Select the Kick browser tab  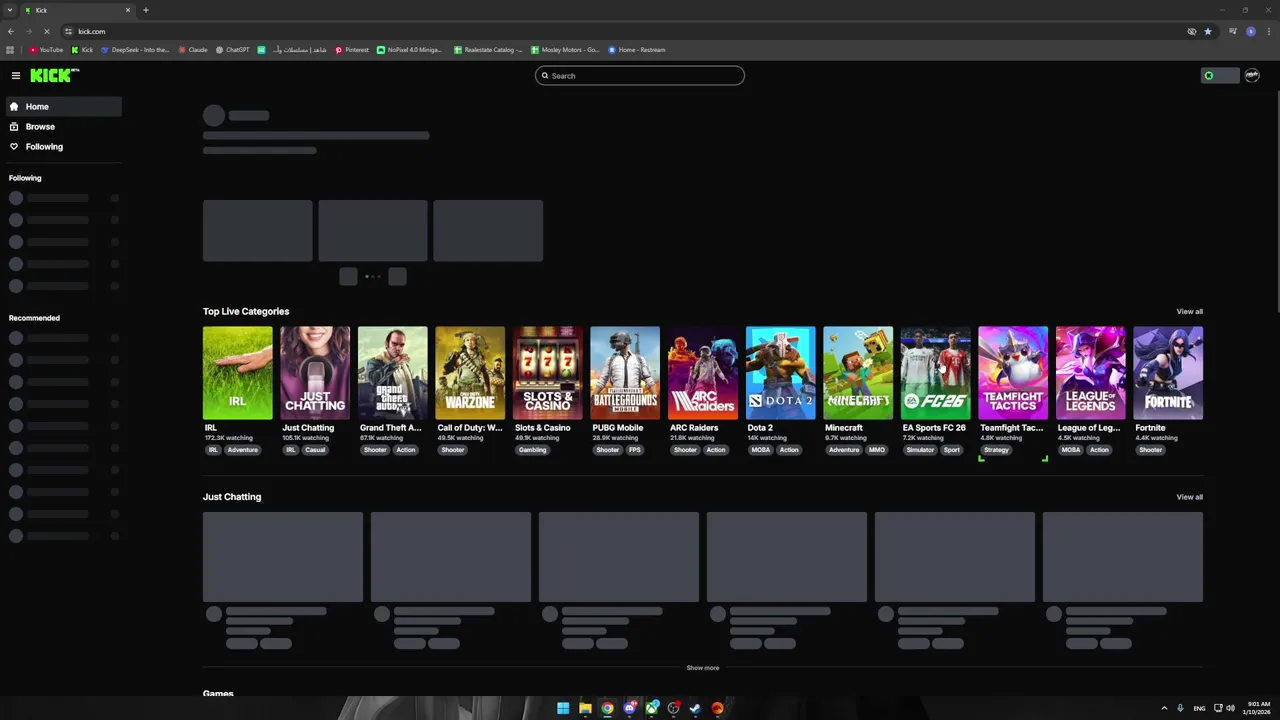point(78,10)
